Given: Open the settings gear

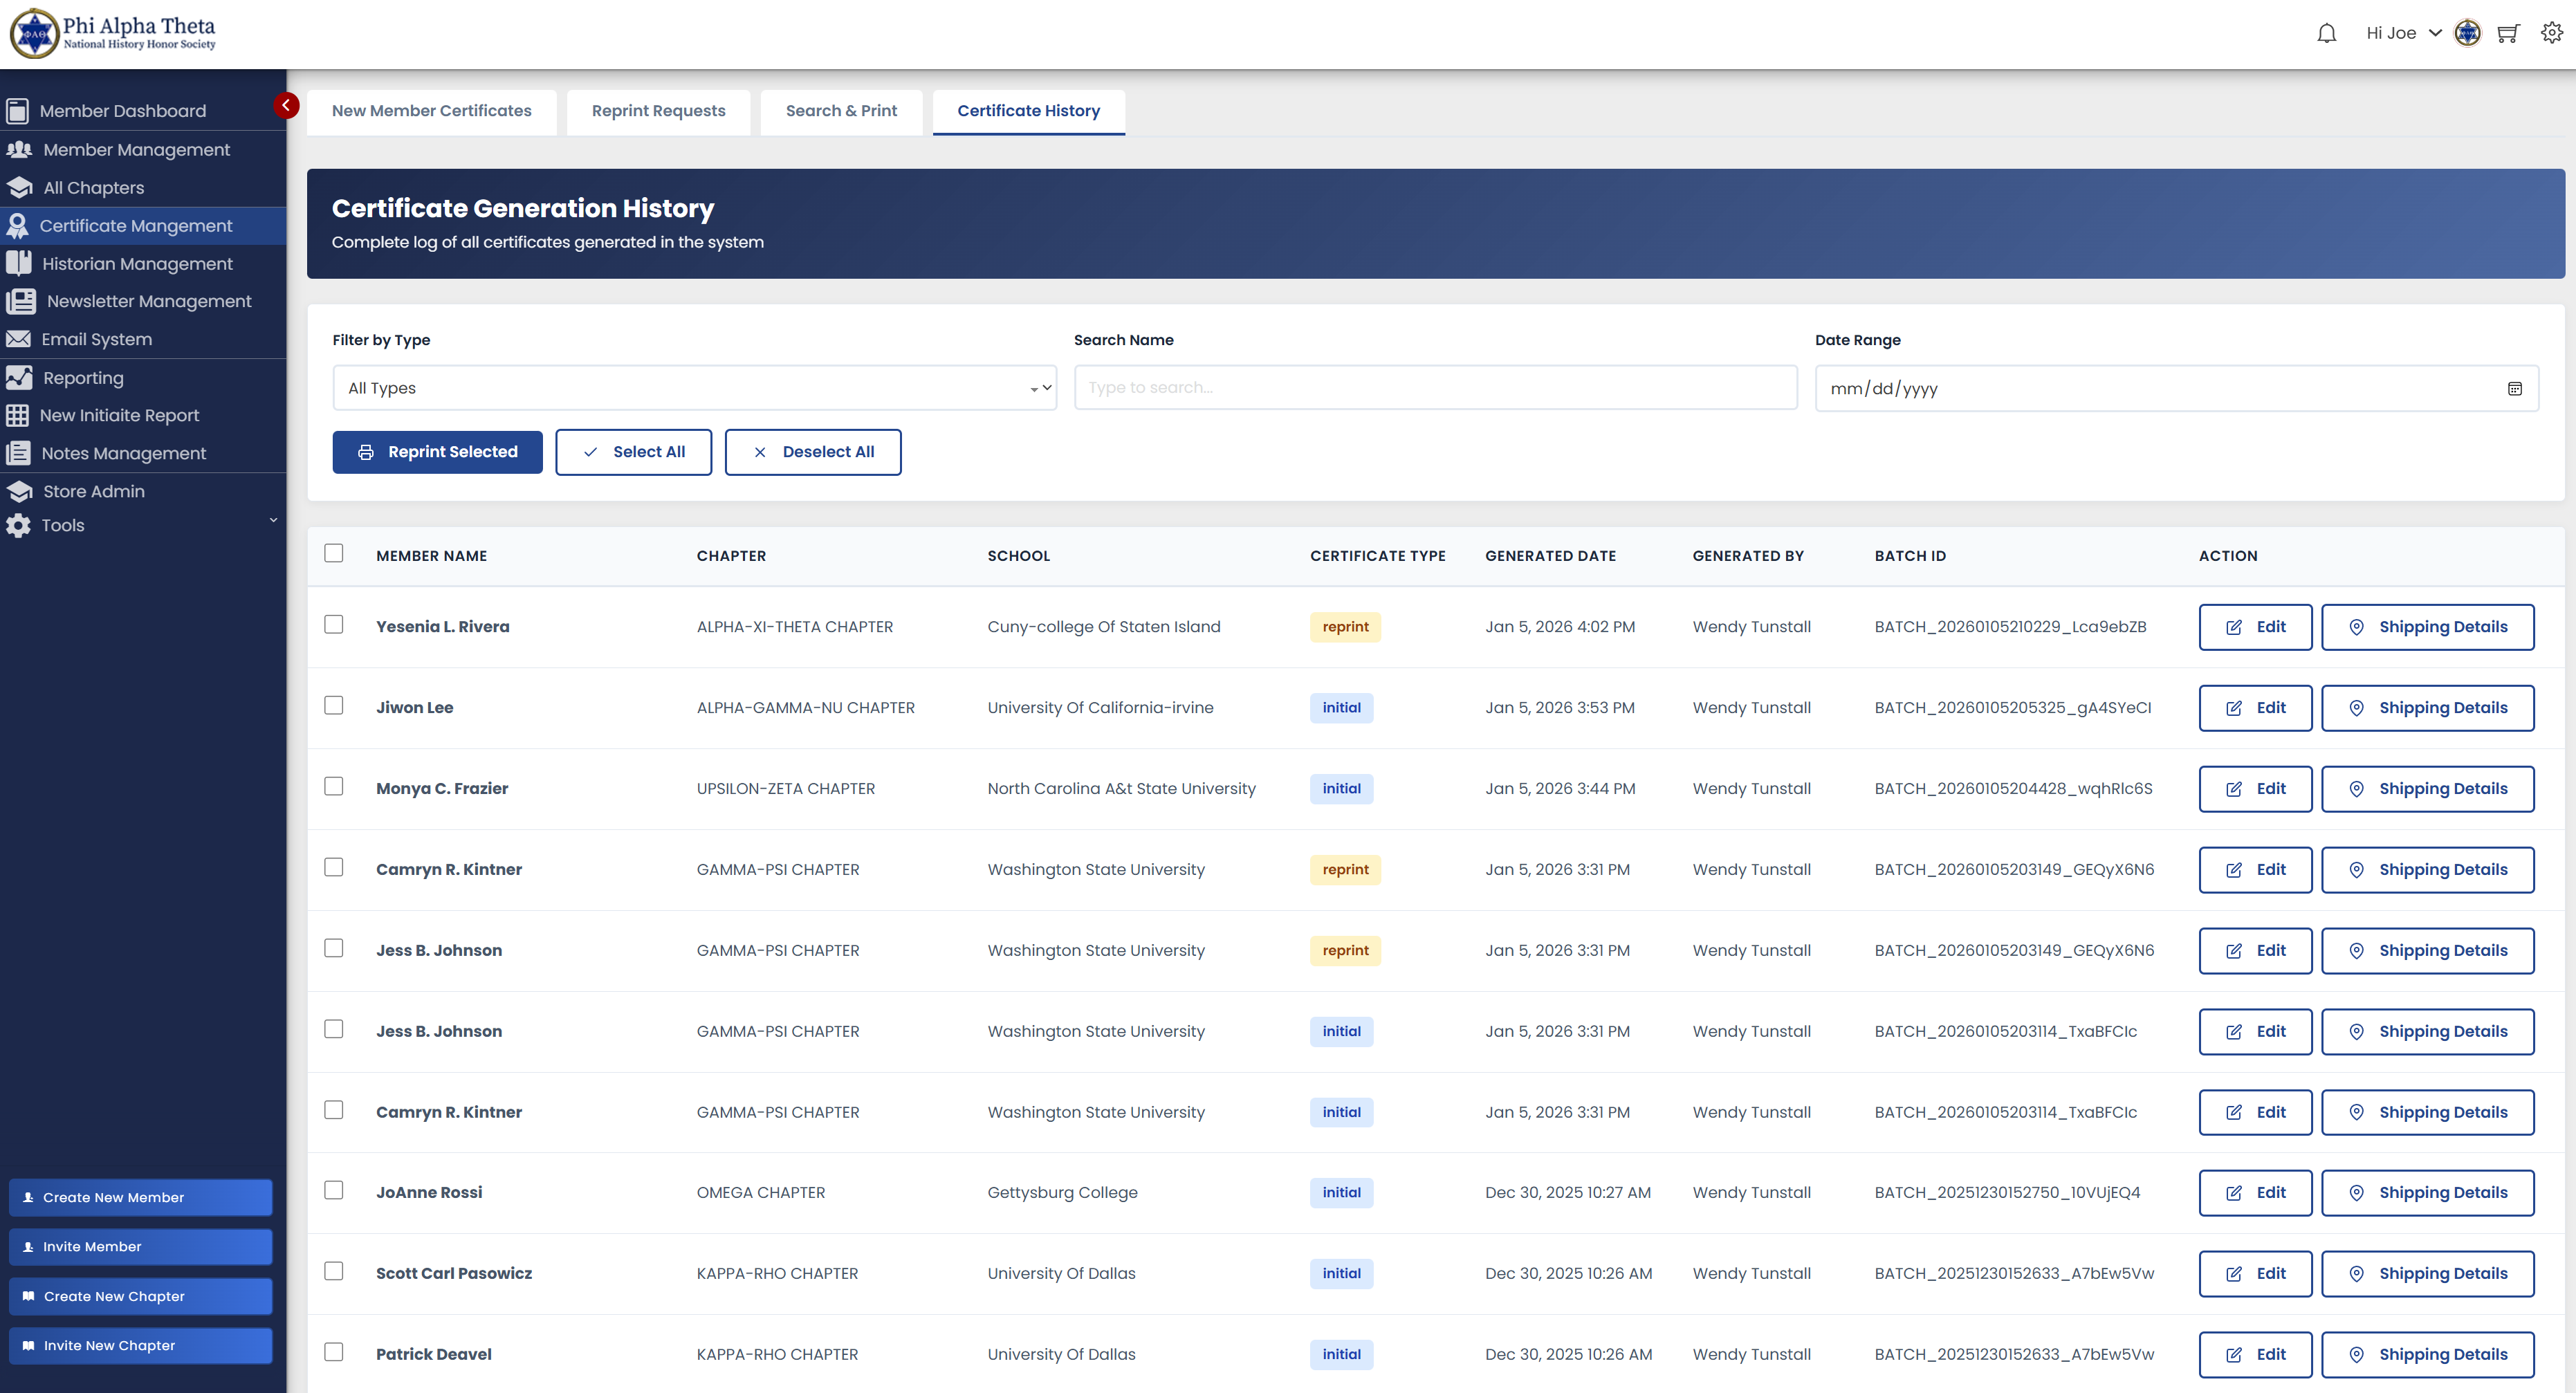Looking at the screenshot, I should 2553,32.
